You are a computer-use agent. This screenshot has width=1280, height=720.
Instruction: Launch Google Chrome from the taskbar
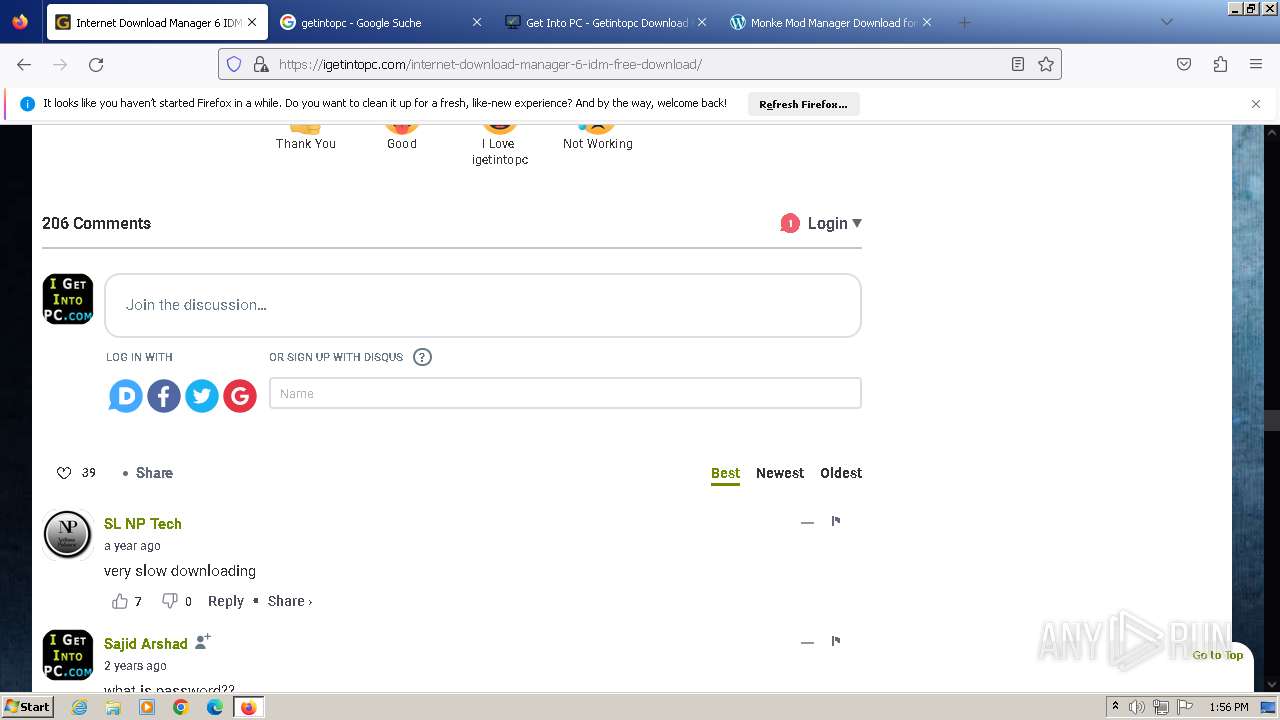click(181, 707)
